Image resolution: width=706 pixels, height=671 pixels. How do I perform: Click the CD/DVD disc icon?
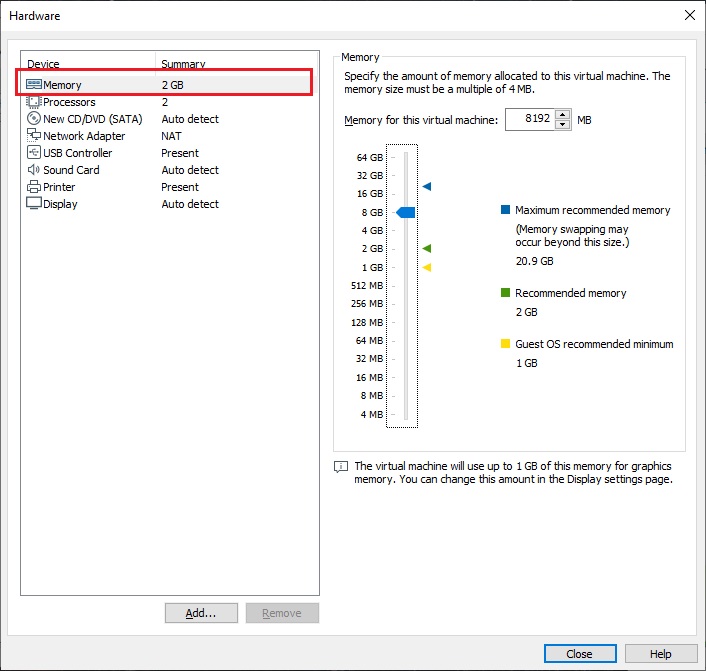coord(34,118)
